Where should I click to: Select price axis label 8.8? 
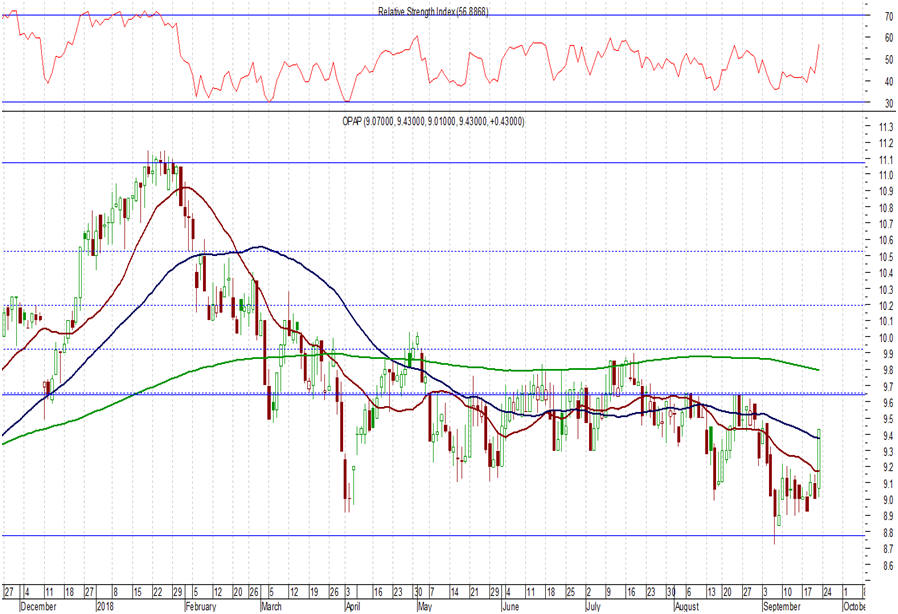[x=888, y=533]
